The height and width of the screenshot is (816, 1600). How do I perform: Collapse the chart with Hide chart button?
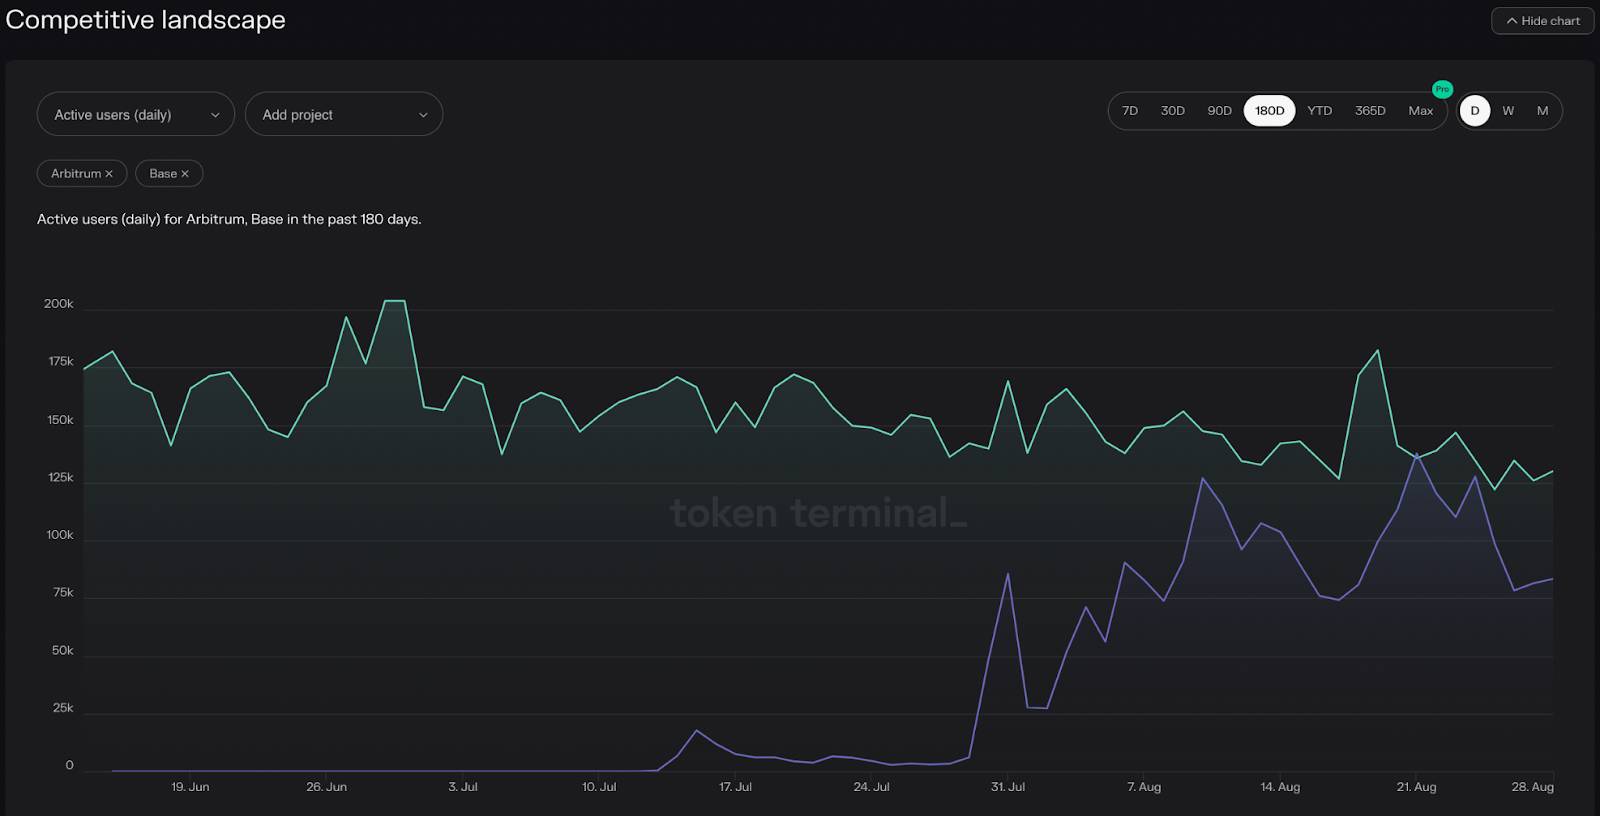pos(1542,21)
